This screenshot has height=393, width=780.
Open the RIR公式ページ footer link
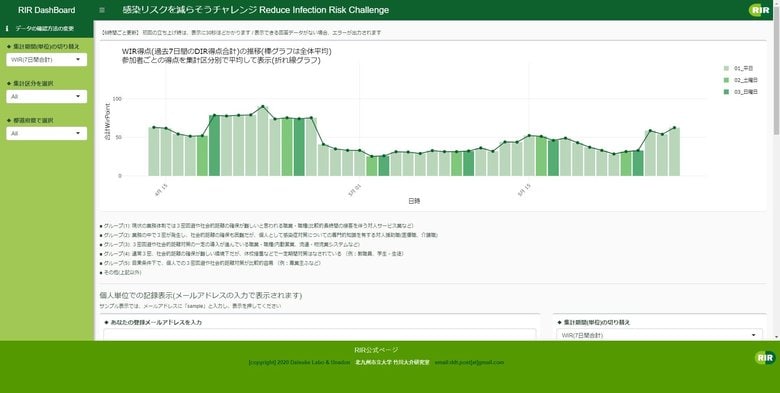point(376,350)
